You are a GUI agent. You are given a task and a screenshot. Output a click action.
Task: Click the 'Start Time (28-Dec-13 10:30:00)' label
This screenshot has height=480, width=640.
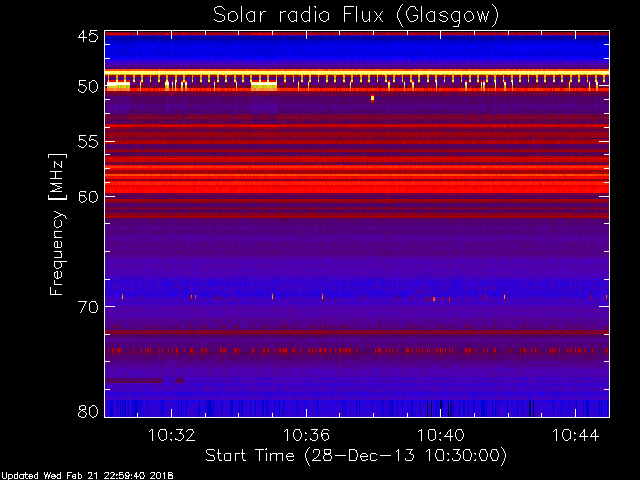point(356,455)
